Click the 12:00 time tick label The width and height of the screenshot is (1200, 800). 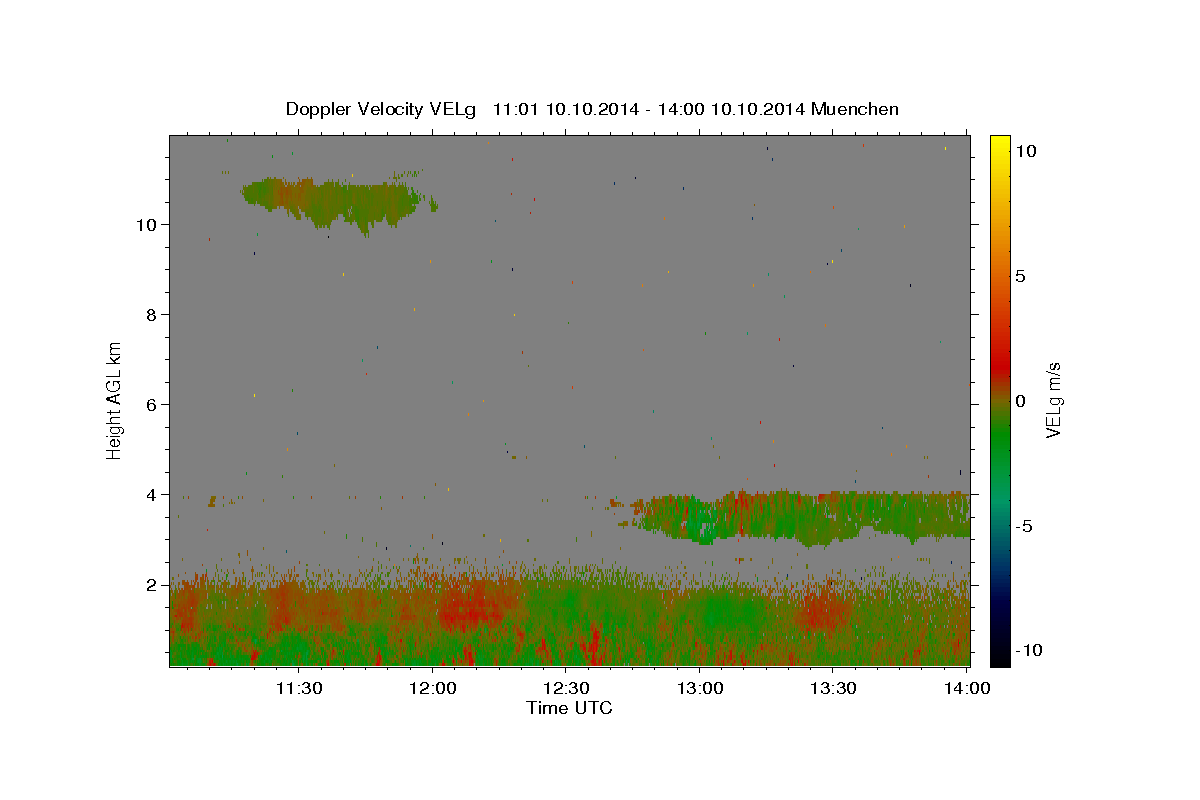pos(432,688)
